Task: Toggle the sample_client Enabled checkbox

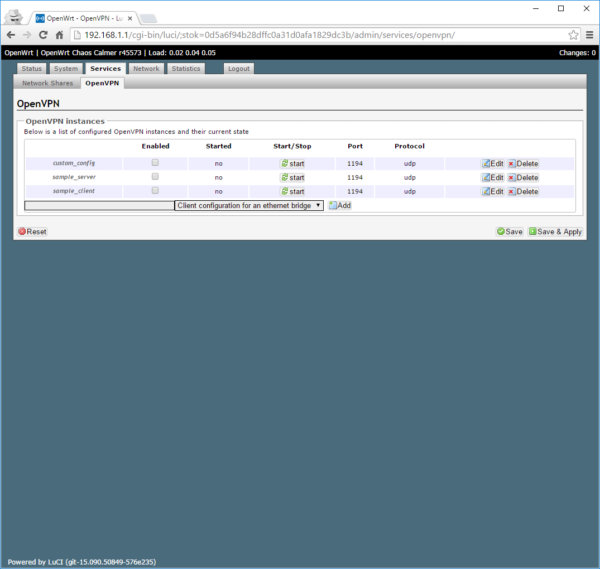Action: pyautogui.click(x=155, y=190)
